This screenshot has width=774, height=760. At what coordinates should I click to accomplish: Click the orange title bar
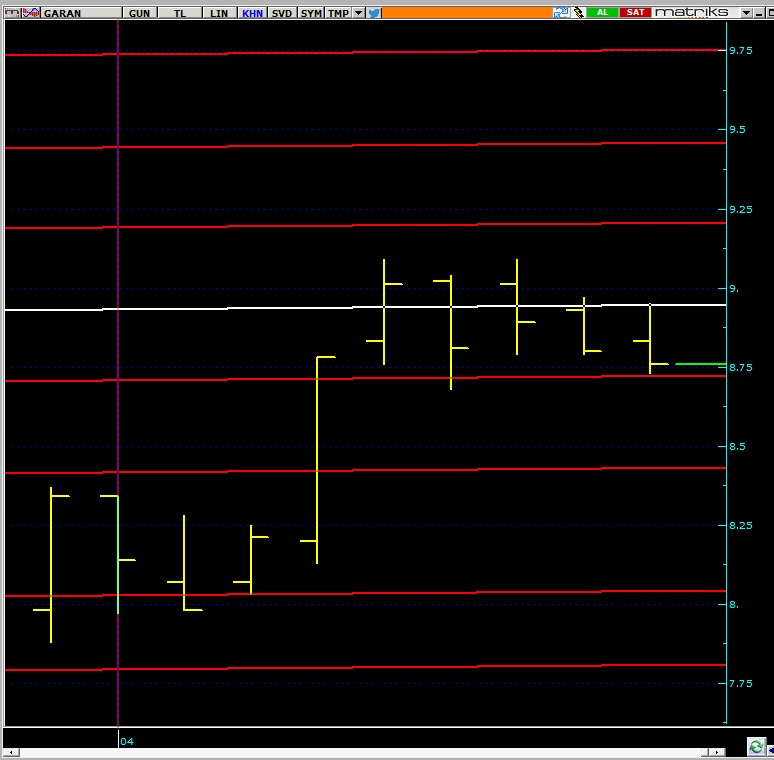coord(467,13)
